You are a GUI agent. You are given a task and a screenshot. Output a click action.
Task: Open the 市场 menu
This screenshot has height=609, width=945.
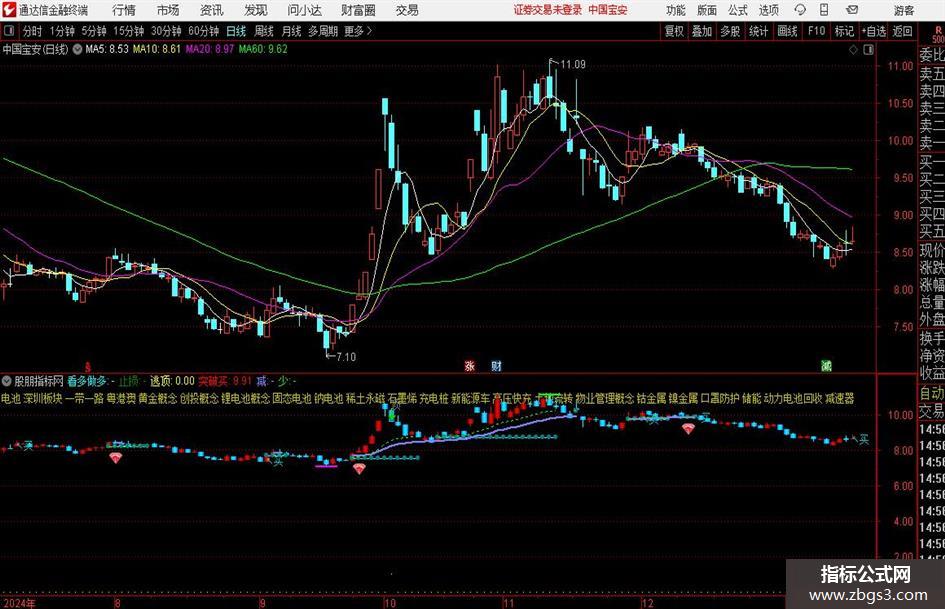[x=168, y=10]
